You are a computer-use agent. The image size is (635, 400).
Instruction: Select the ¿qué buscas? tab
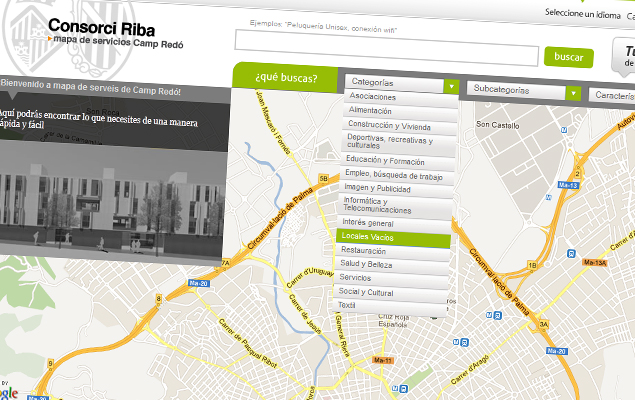pyautogui.click(x=286, y=77)
